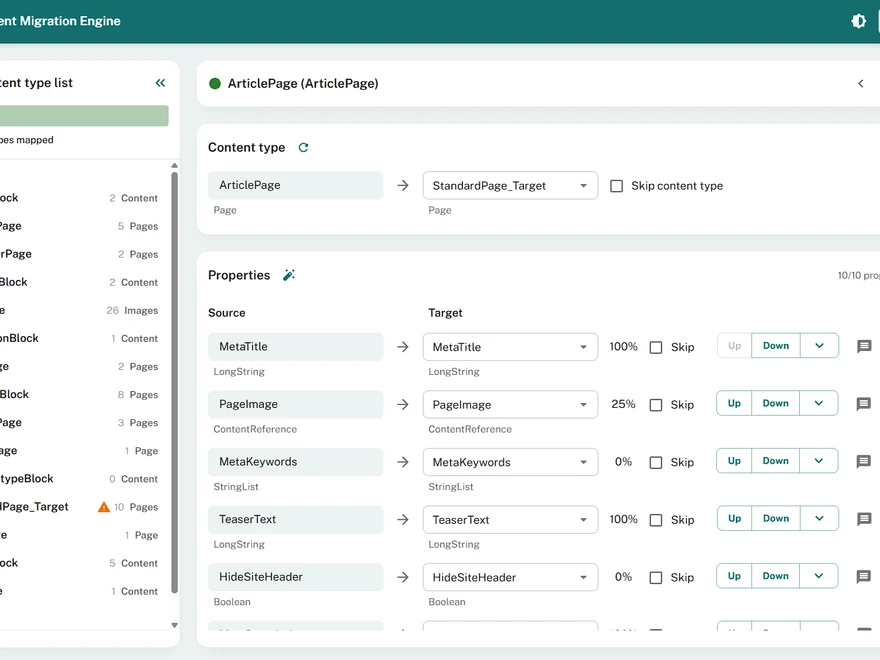Open the comment icon for MetaKeywords row
Viewport: 880px width, 660px height.
(862, 460)
